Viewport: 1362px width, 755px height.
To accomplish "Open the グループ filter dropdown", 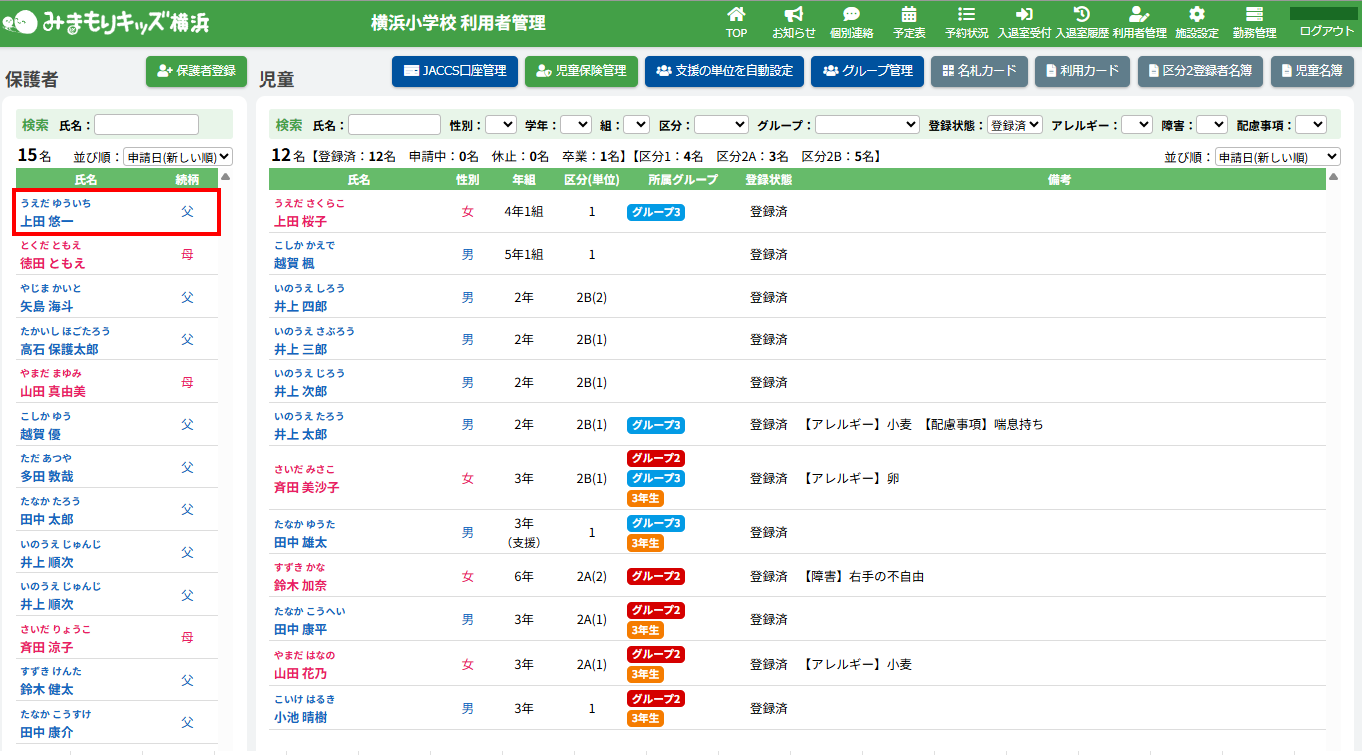I will pyautogui.click(x=866, y=125).
